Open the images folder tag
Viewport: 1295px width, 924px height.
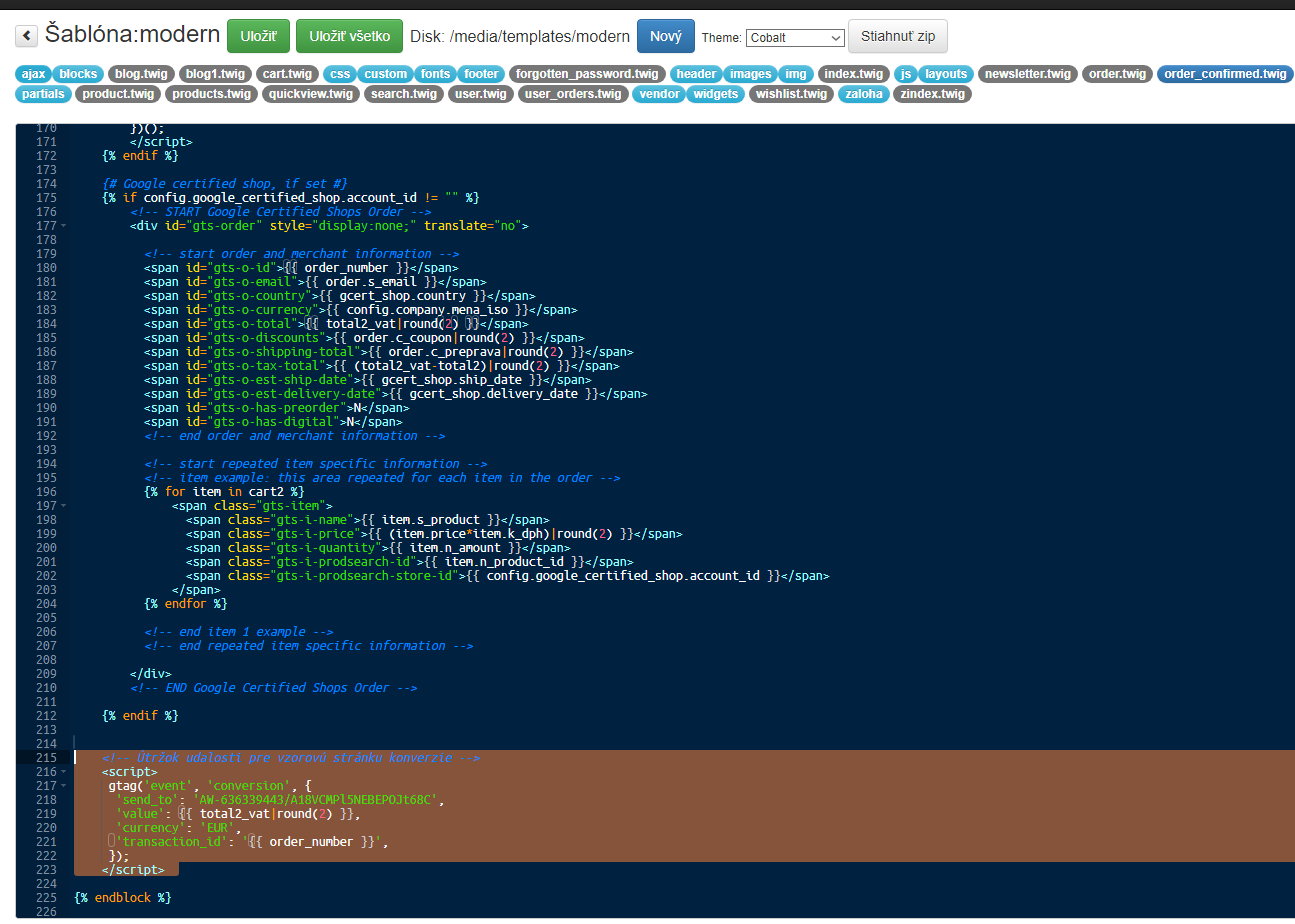point(750,74)
